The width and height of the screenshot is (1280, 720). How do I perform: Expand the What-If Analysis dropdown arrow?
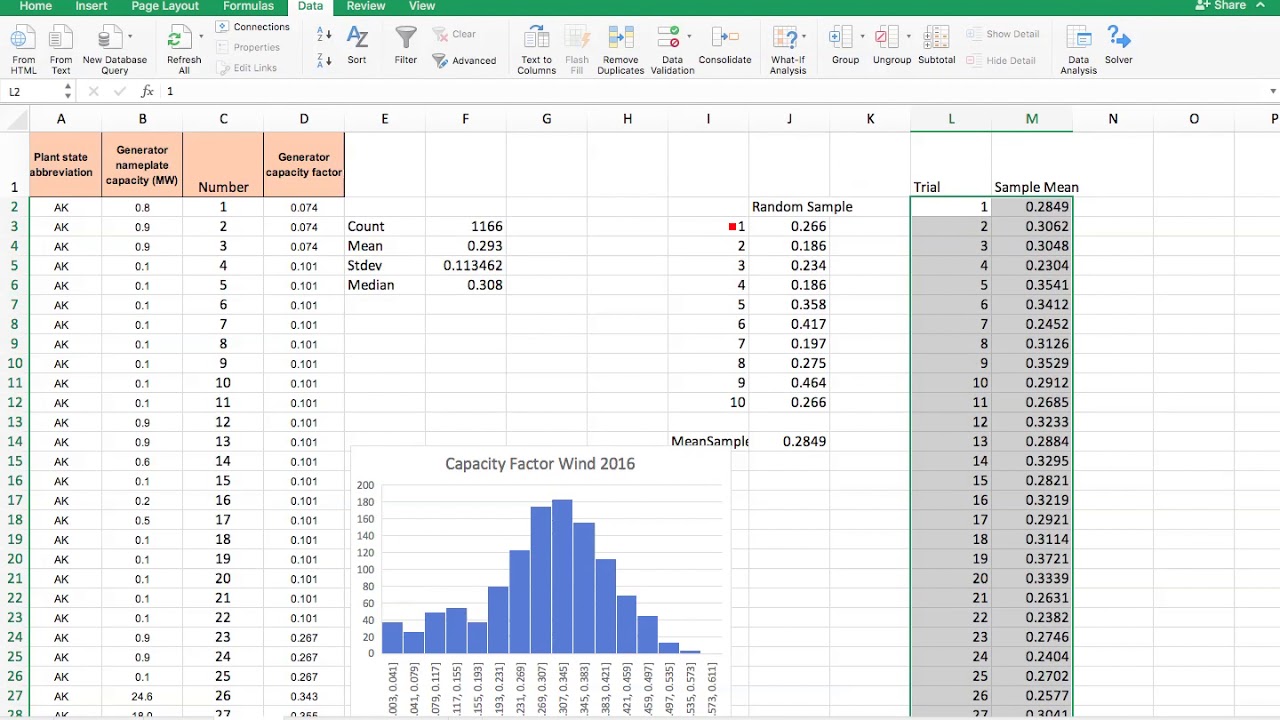click(x=804, y=37)
